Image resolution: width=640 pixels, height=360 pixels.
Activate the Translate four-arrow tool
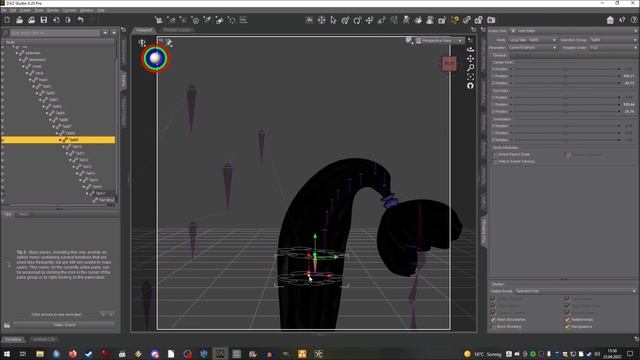(x=369, y=20)
